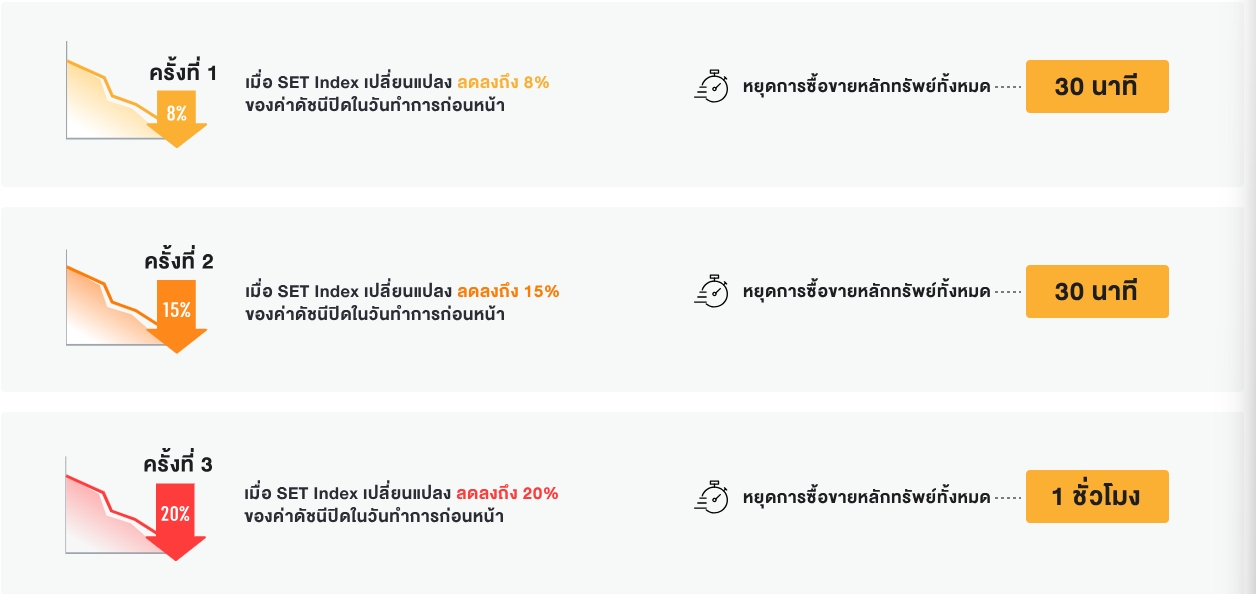Click the highlighted ลดลงถึง 8% text
The height and width of the screenshot is (594, 1256).
pyautogui.click(x=503, y=83)
